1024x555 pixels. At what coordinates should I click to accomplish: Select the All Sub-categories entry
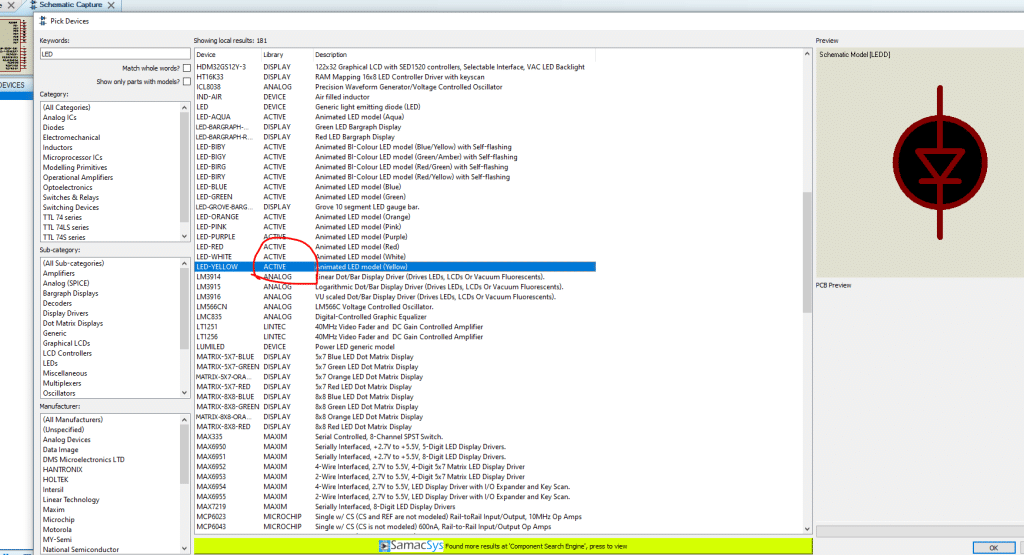tap(73, 263)
